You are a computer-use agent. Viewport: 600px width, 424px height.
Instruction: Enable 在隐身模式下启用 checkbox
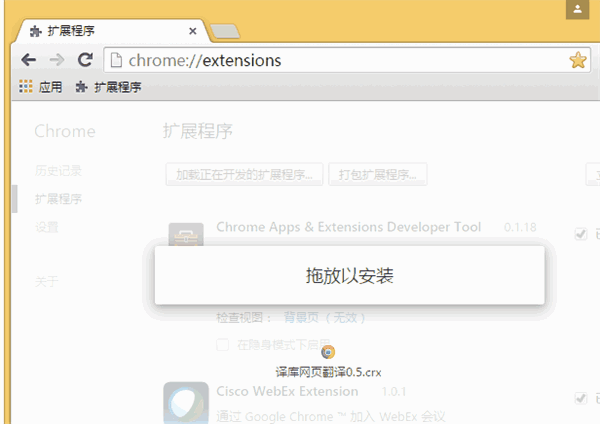click(222, 344)
